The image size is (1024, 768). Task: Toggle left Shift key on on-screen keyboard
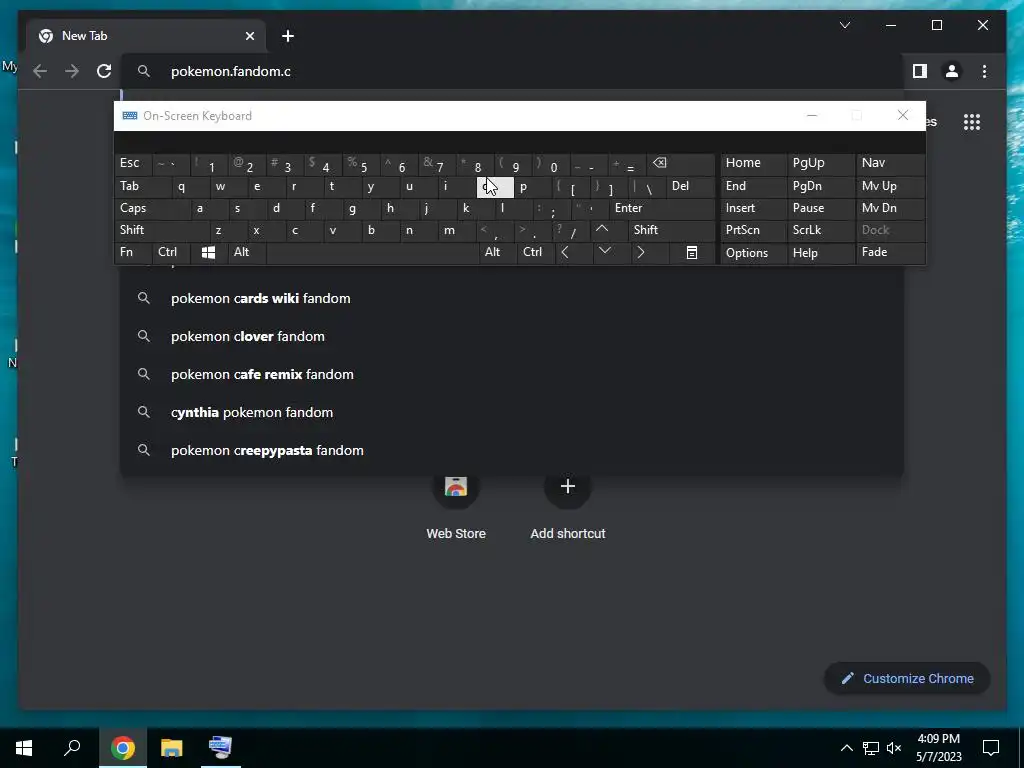click(162, 230)
